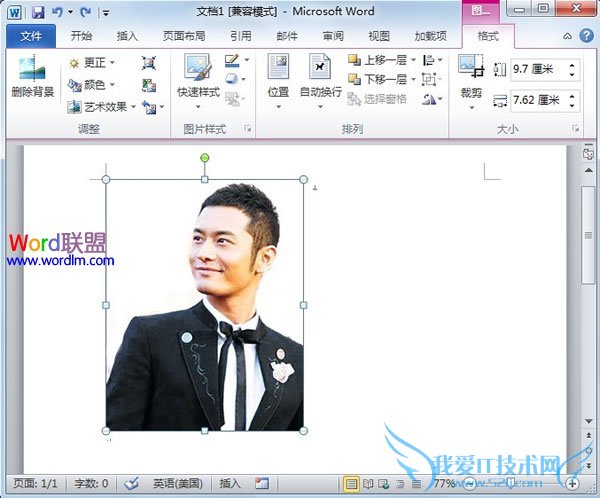600x498 pixels.
Task: Click the Quick Styles (快速样式) icon
Action: tap(197, 76)
